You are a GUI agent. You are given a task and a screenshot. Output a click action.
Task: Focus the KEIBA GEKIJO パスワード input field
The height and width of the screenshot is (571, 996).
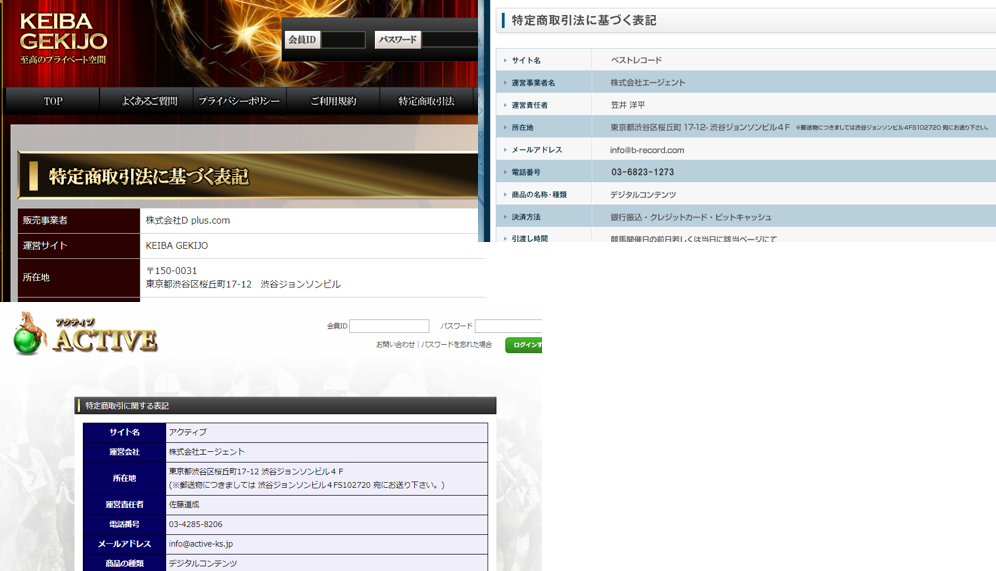click(x=450, y=39)
